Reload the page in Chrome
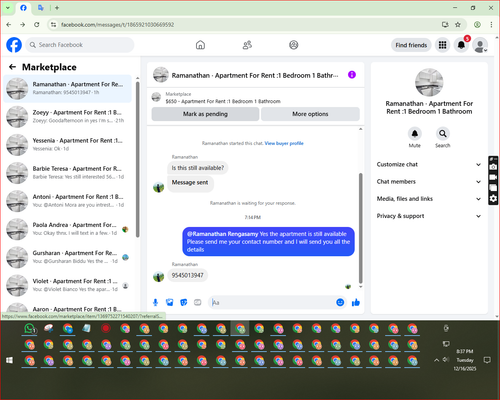 point(37,25)
